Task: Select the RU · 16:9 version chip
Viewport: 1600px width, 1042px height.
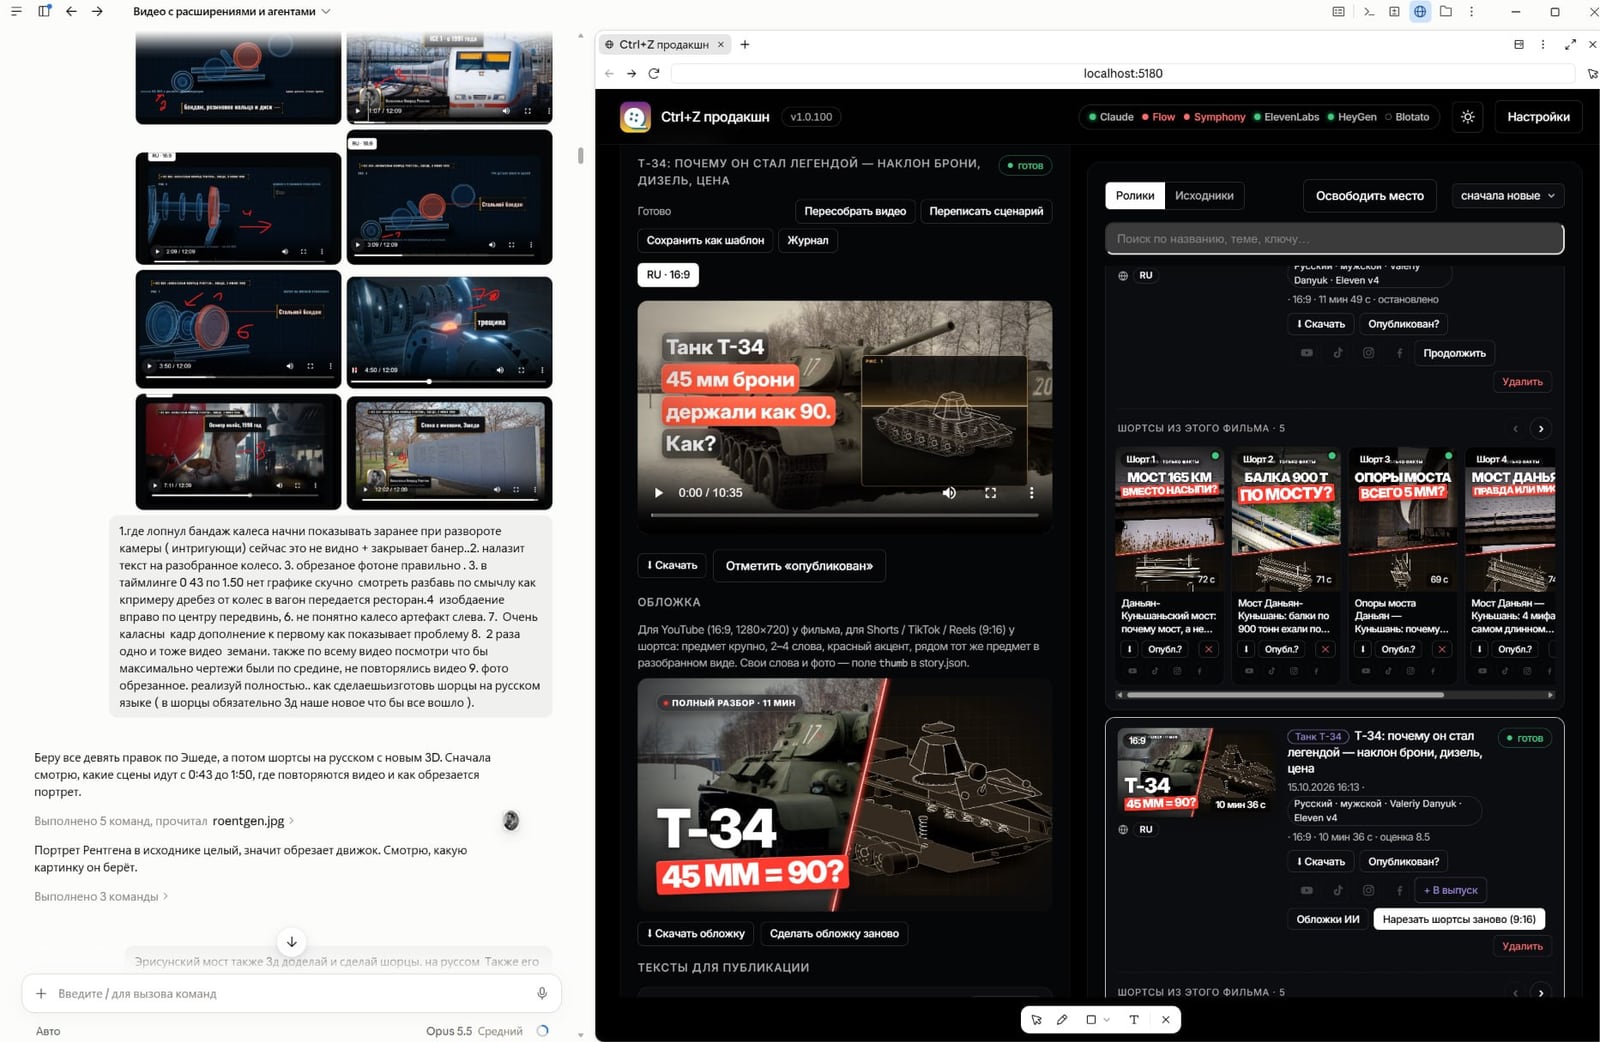Action: 668,275
